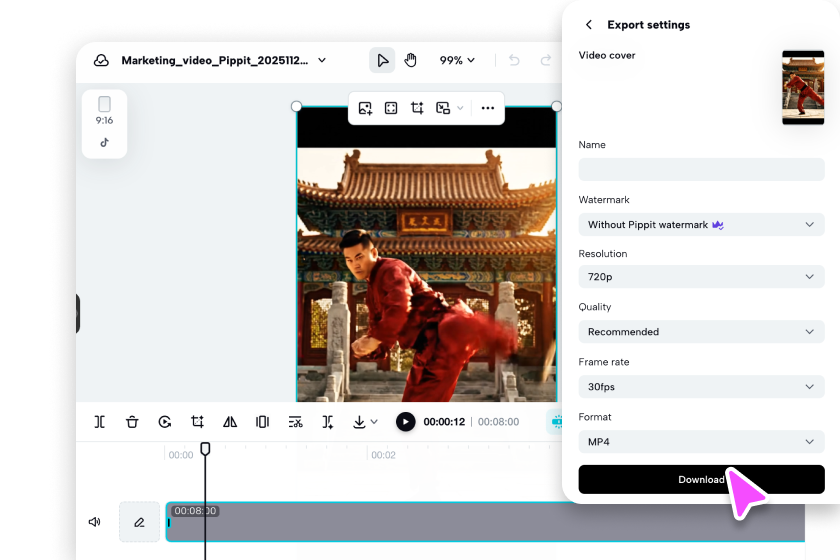840x560 pixels.
Task: Open the 99% zoom level dropdown
Action: pyautogui.click(x=457, y=60)
